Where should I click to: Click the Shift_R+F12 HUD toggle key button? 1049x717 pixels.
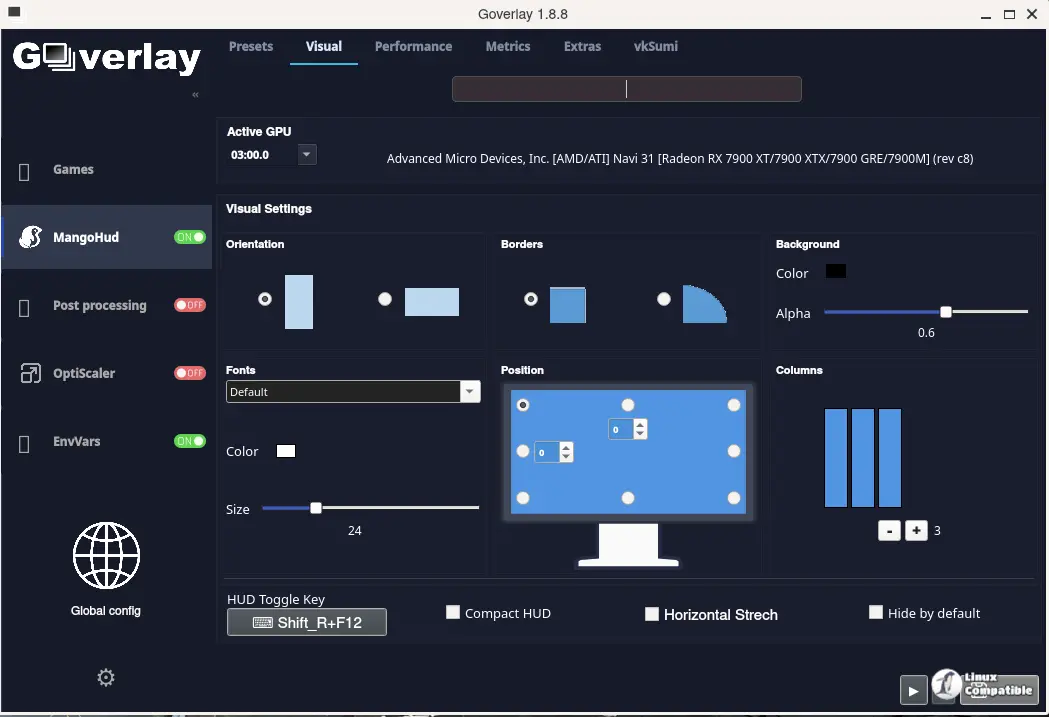[x=306, y=622]
